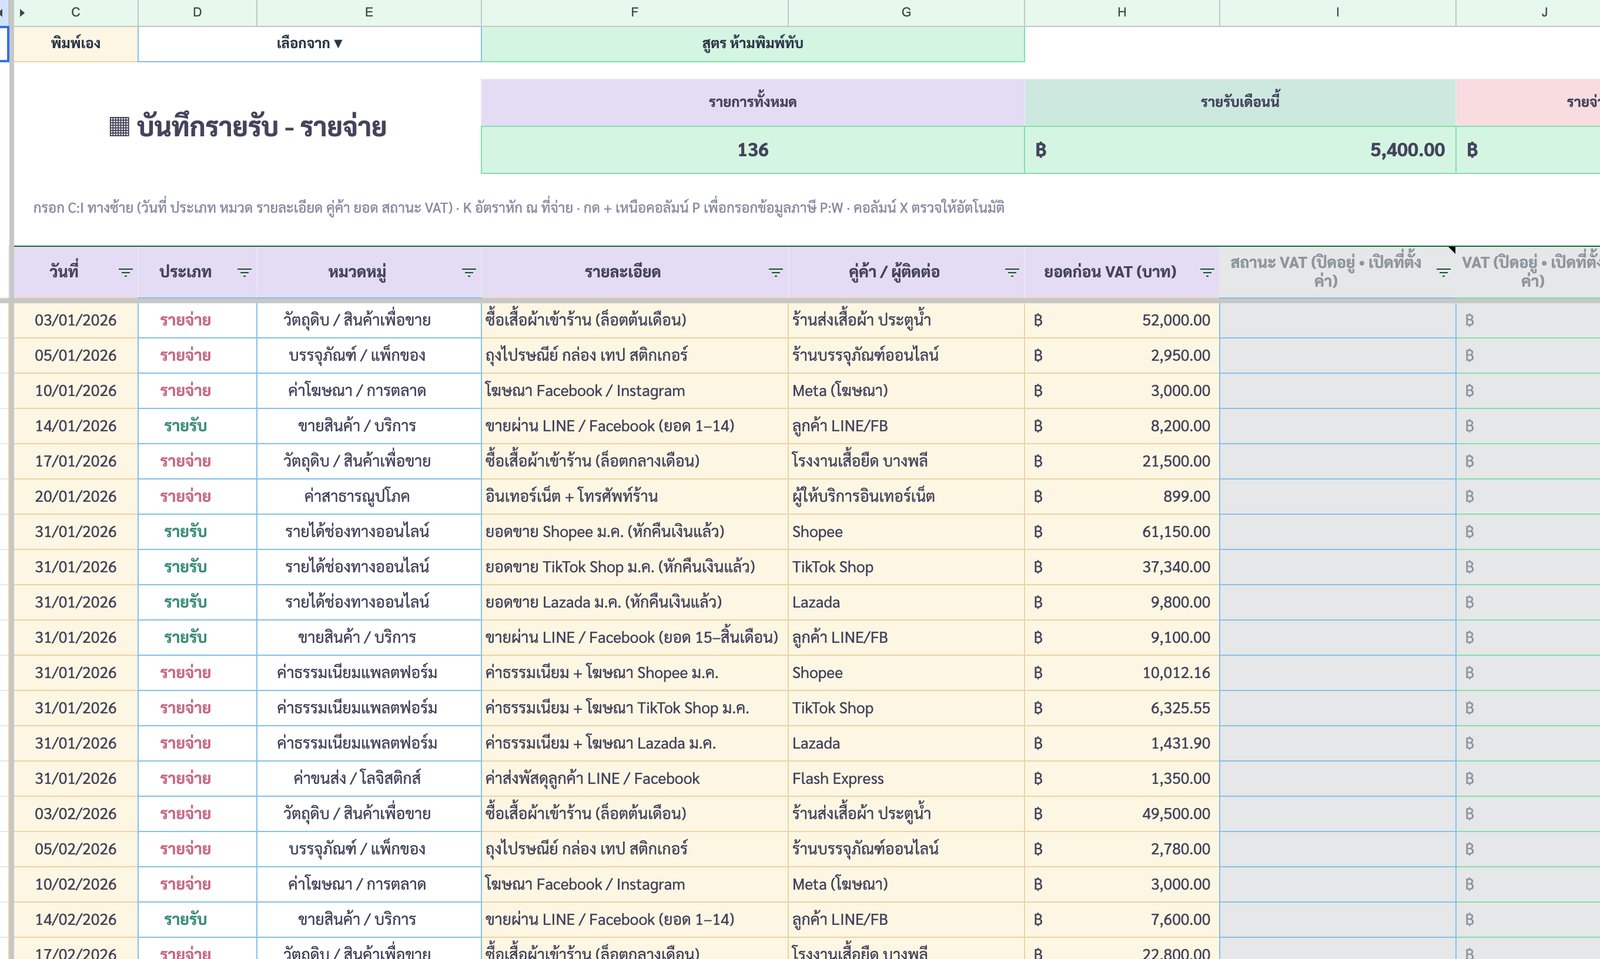
Task: Select column H header
Action: coord(1122,12)
